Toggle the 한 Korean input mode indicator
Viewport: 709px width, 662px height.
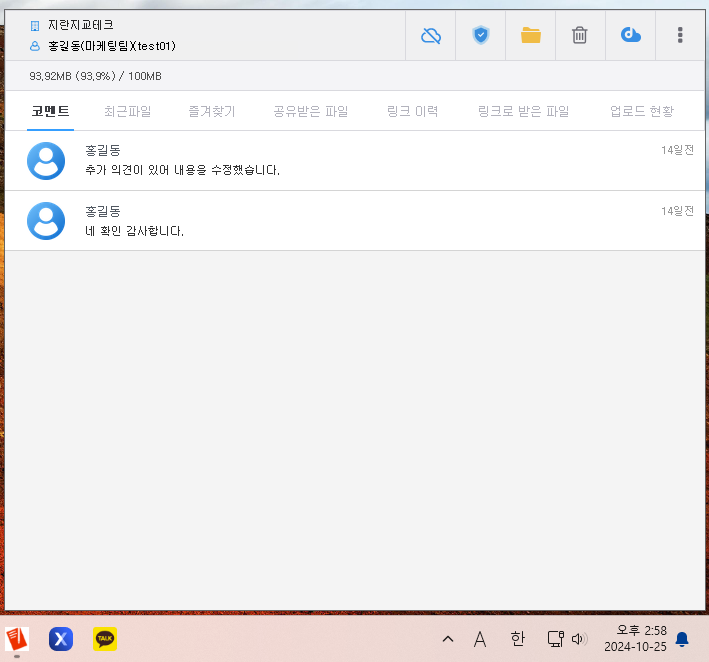click(517, 638)
